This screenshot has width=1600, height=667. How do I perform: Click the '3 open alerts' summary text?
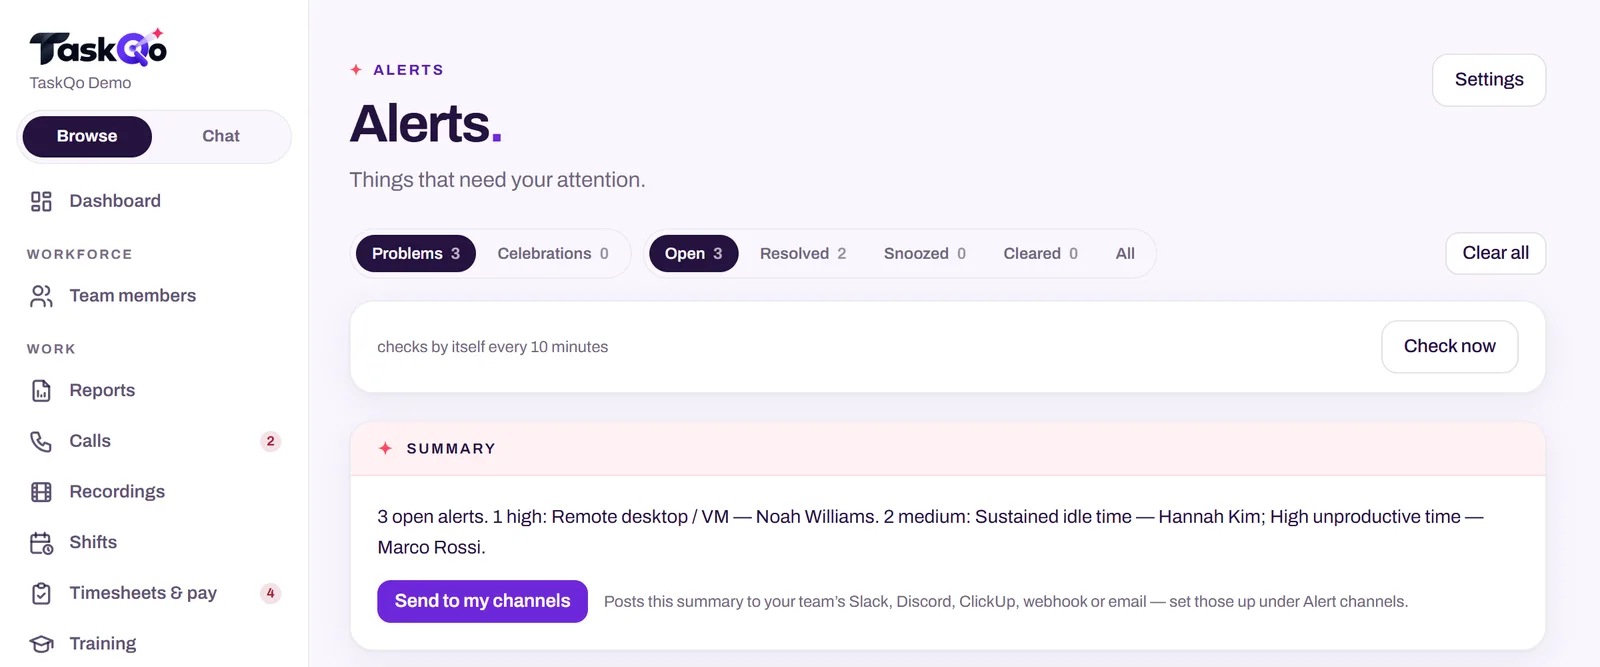(930, 532)
